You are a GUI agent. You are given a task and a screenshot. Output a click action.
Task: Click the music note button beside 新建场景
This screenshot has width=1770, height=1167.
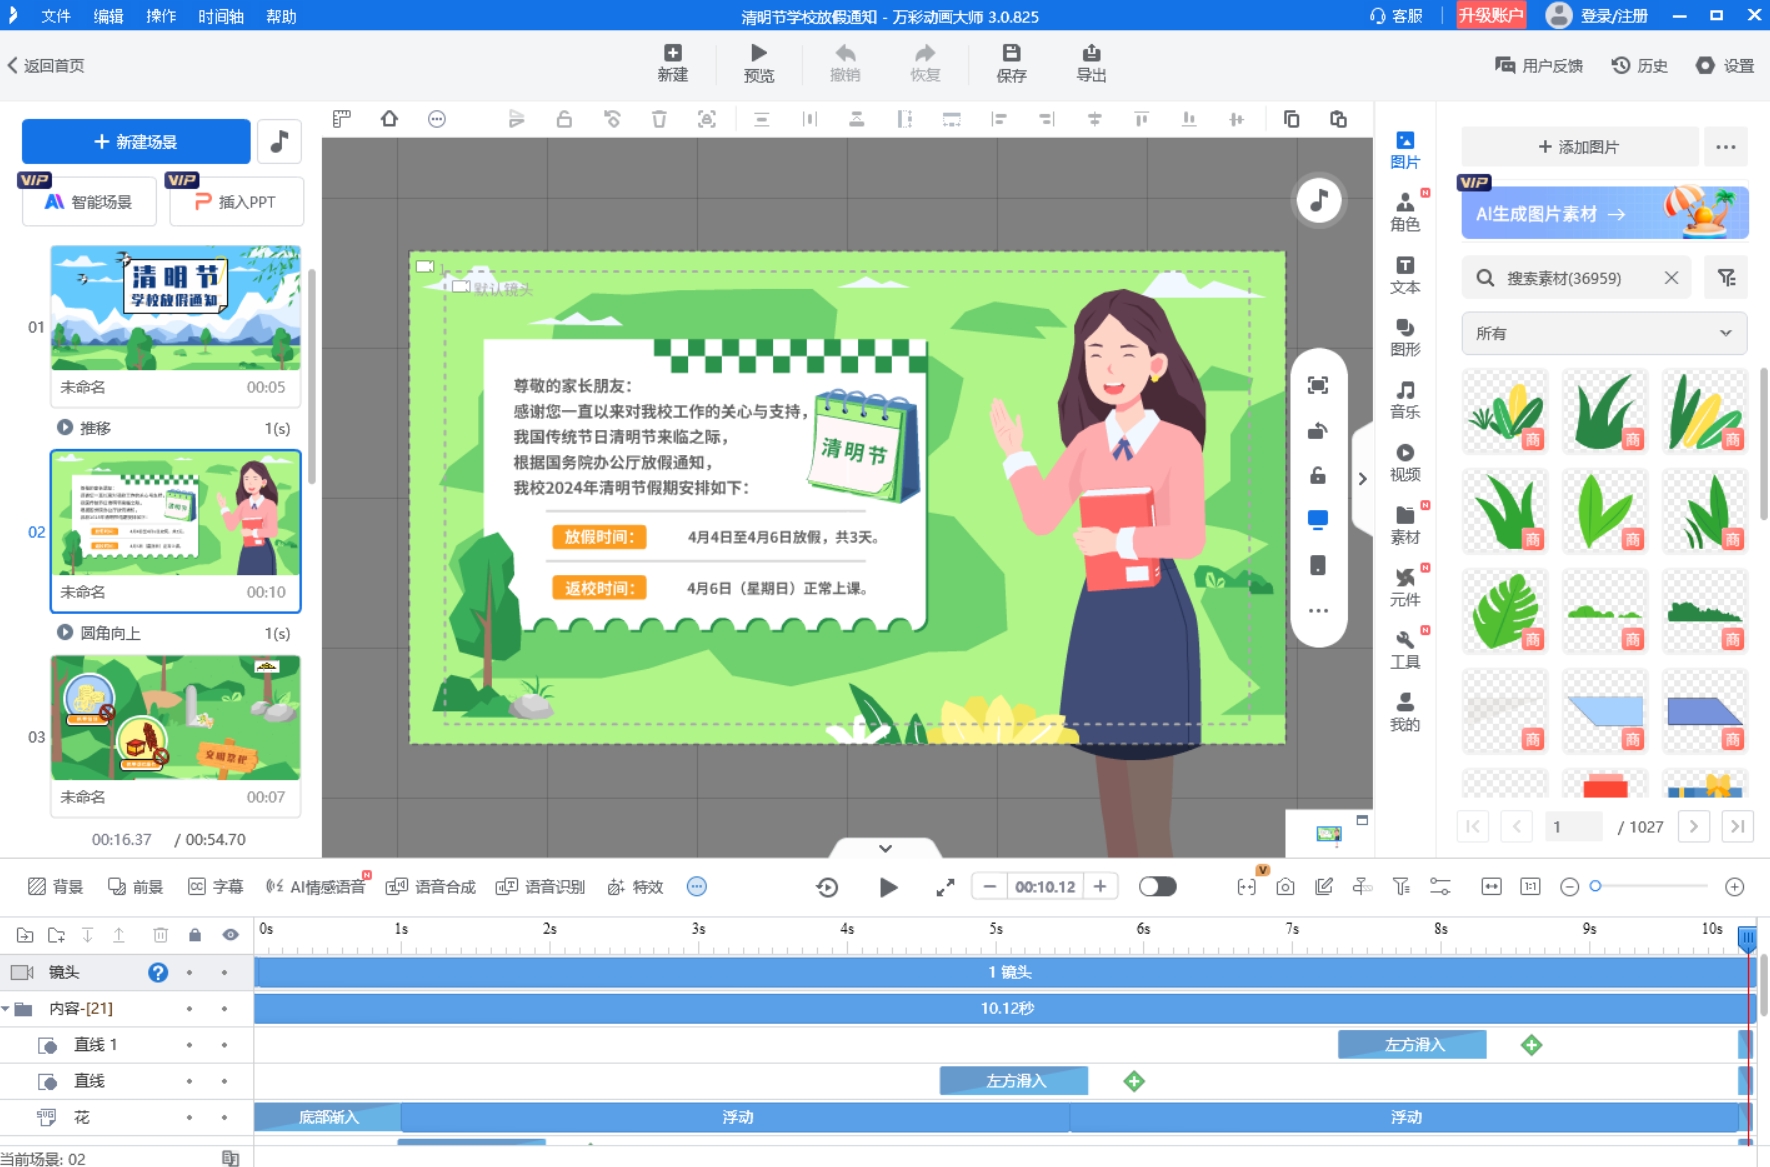point(280,141)
